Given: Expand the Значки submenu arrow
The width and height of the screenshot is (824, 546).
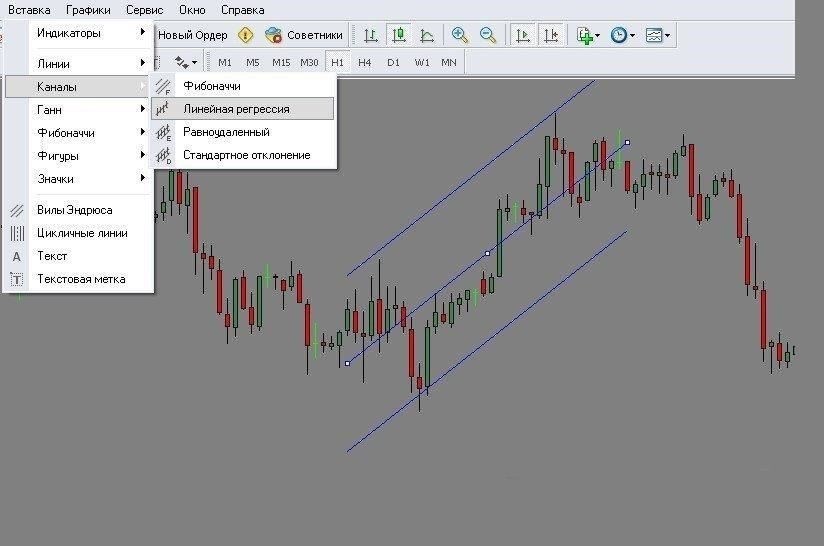Looking at the screenshot, I should [142, 178].
